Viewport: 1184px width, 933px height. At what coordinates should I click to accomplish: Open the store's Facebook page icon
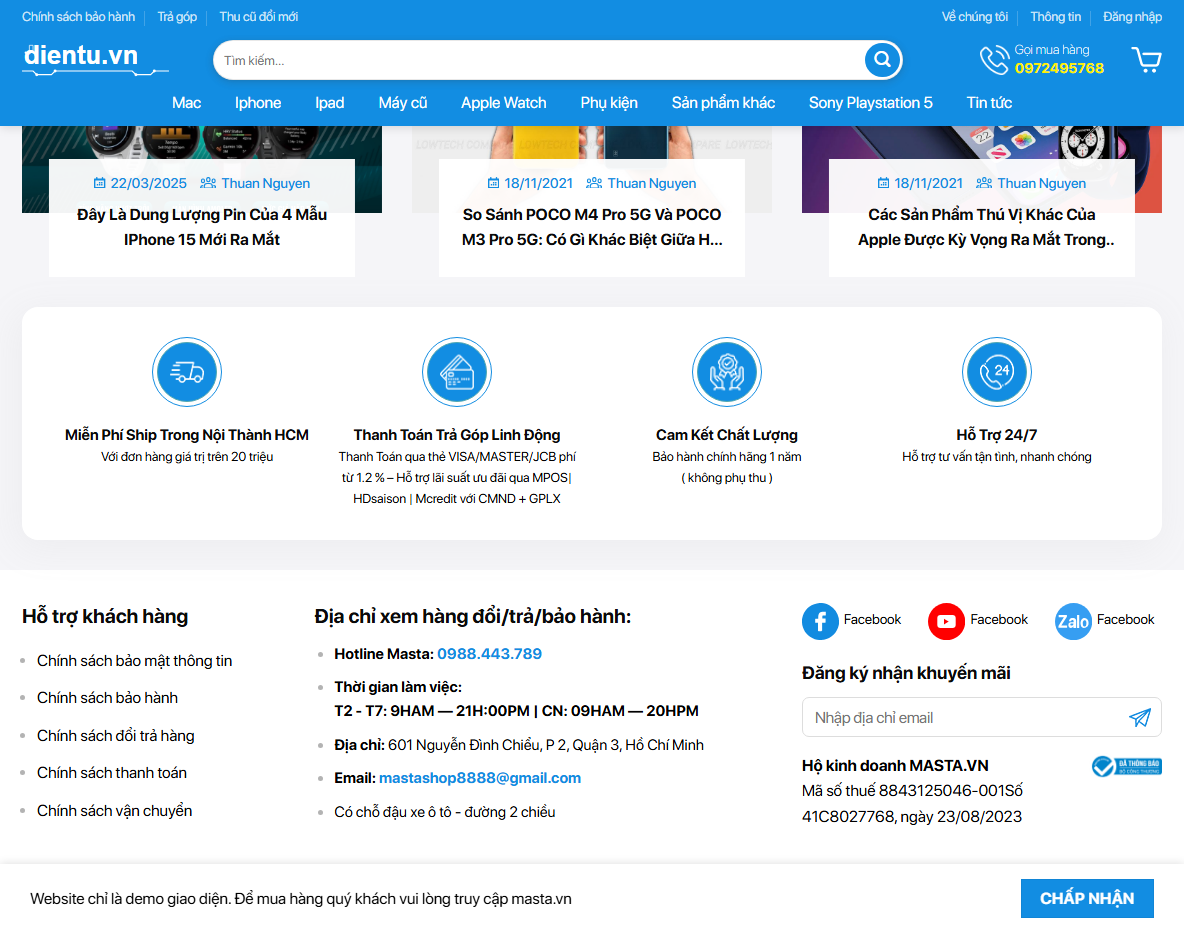click(x=820, y=621)
